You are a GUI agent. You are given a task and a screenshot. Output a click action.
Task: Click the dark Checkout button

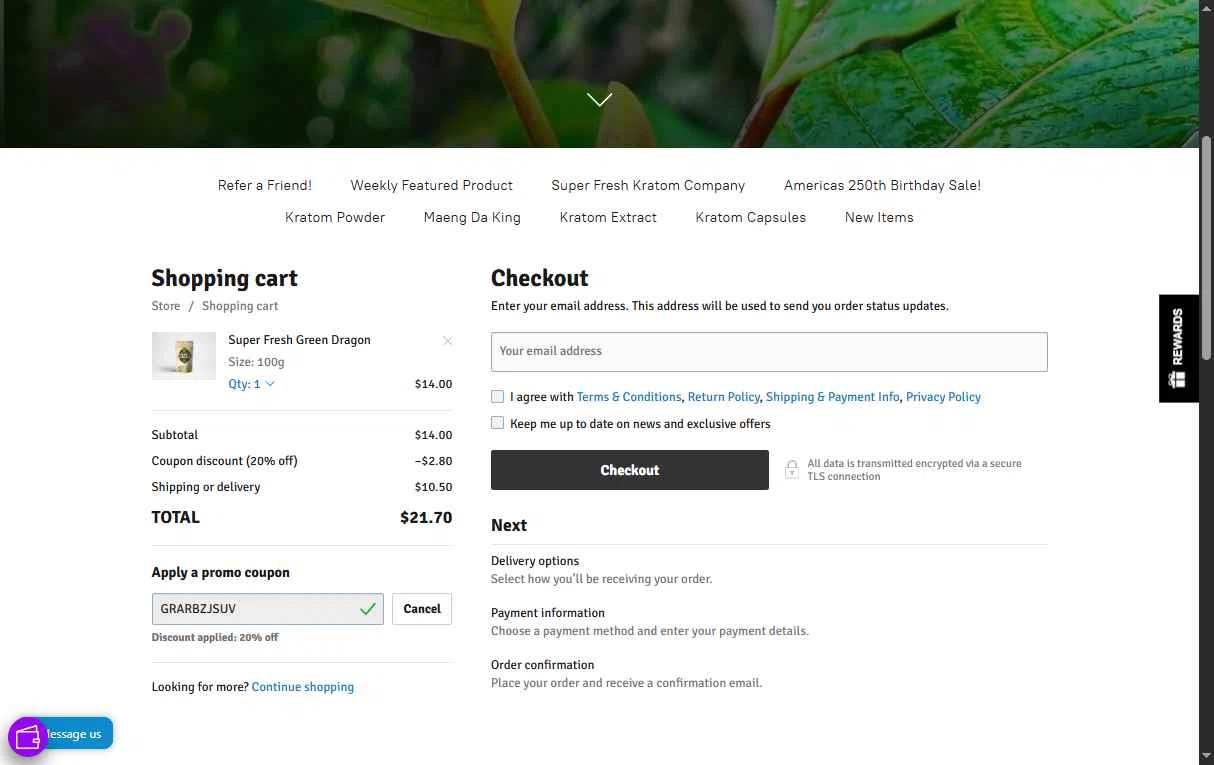tap(630, 470)
